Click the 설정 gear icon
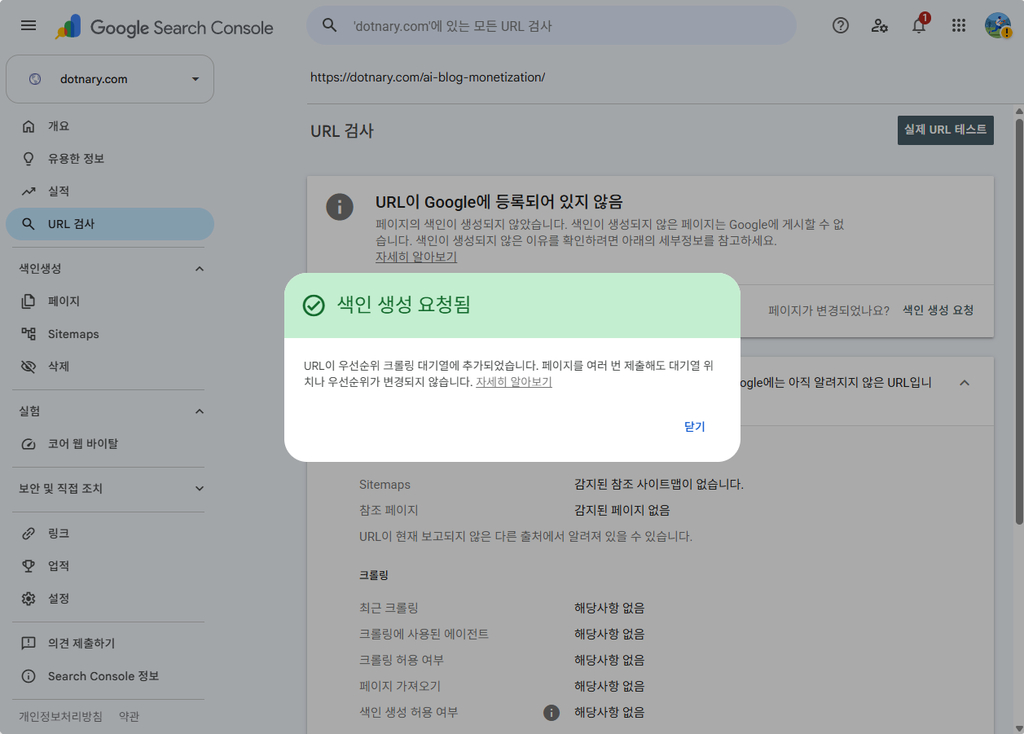 point(28,599)
